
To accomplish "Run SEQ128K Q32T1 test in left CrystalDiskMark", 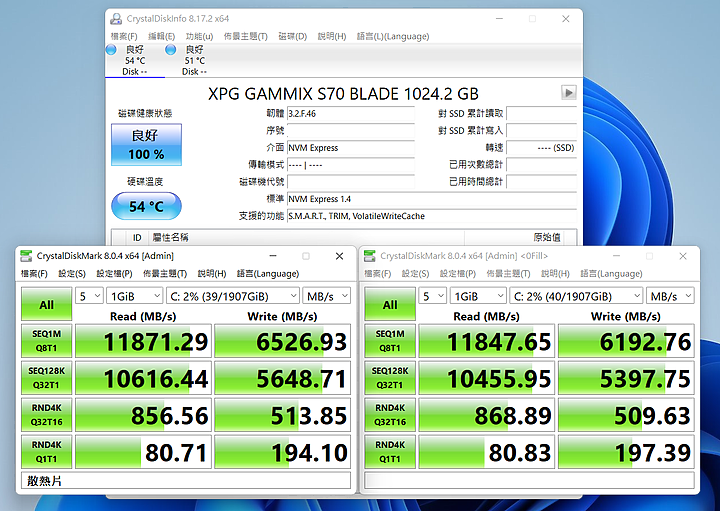I will [46, 378].
